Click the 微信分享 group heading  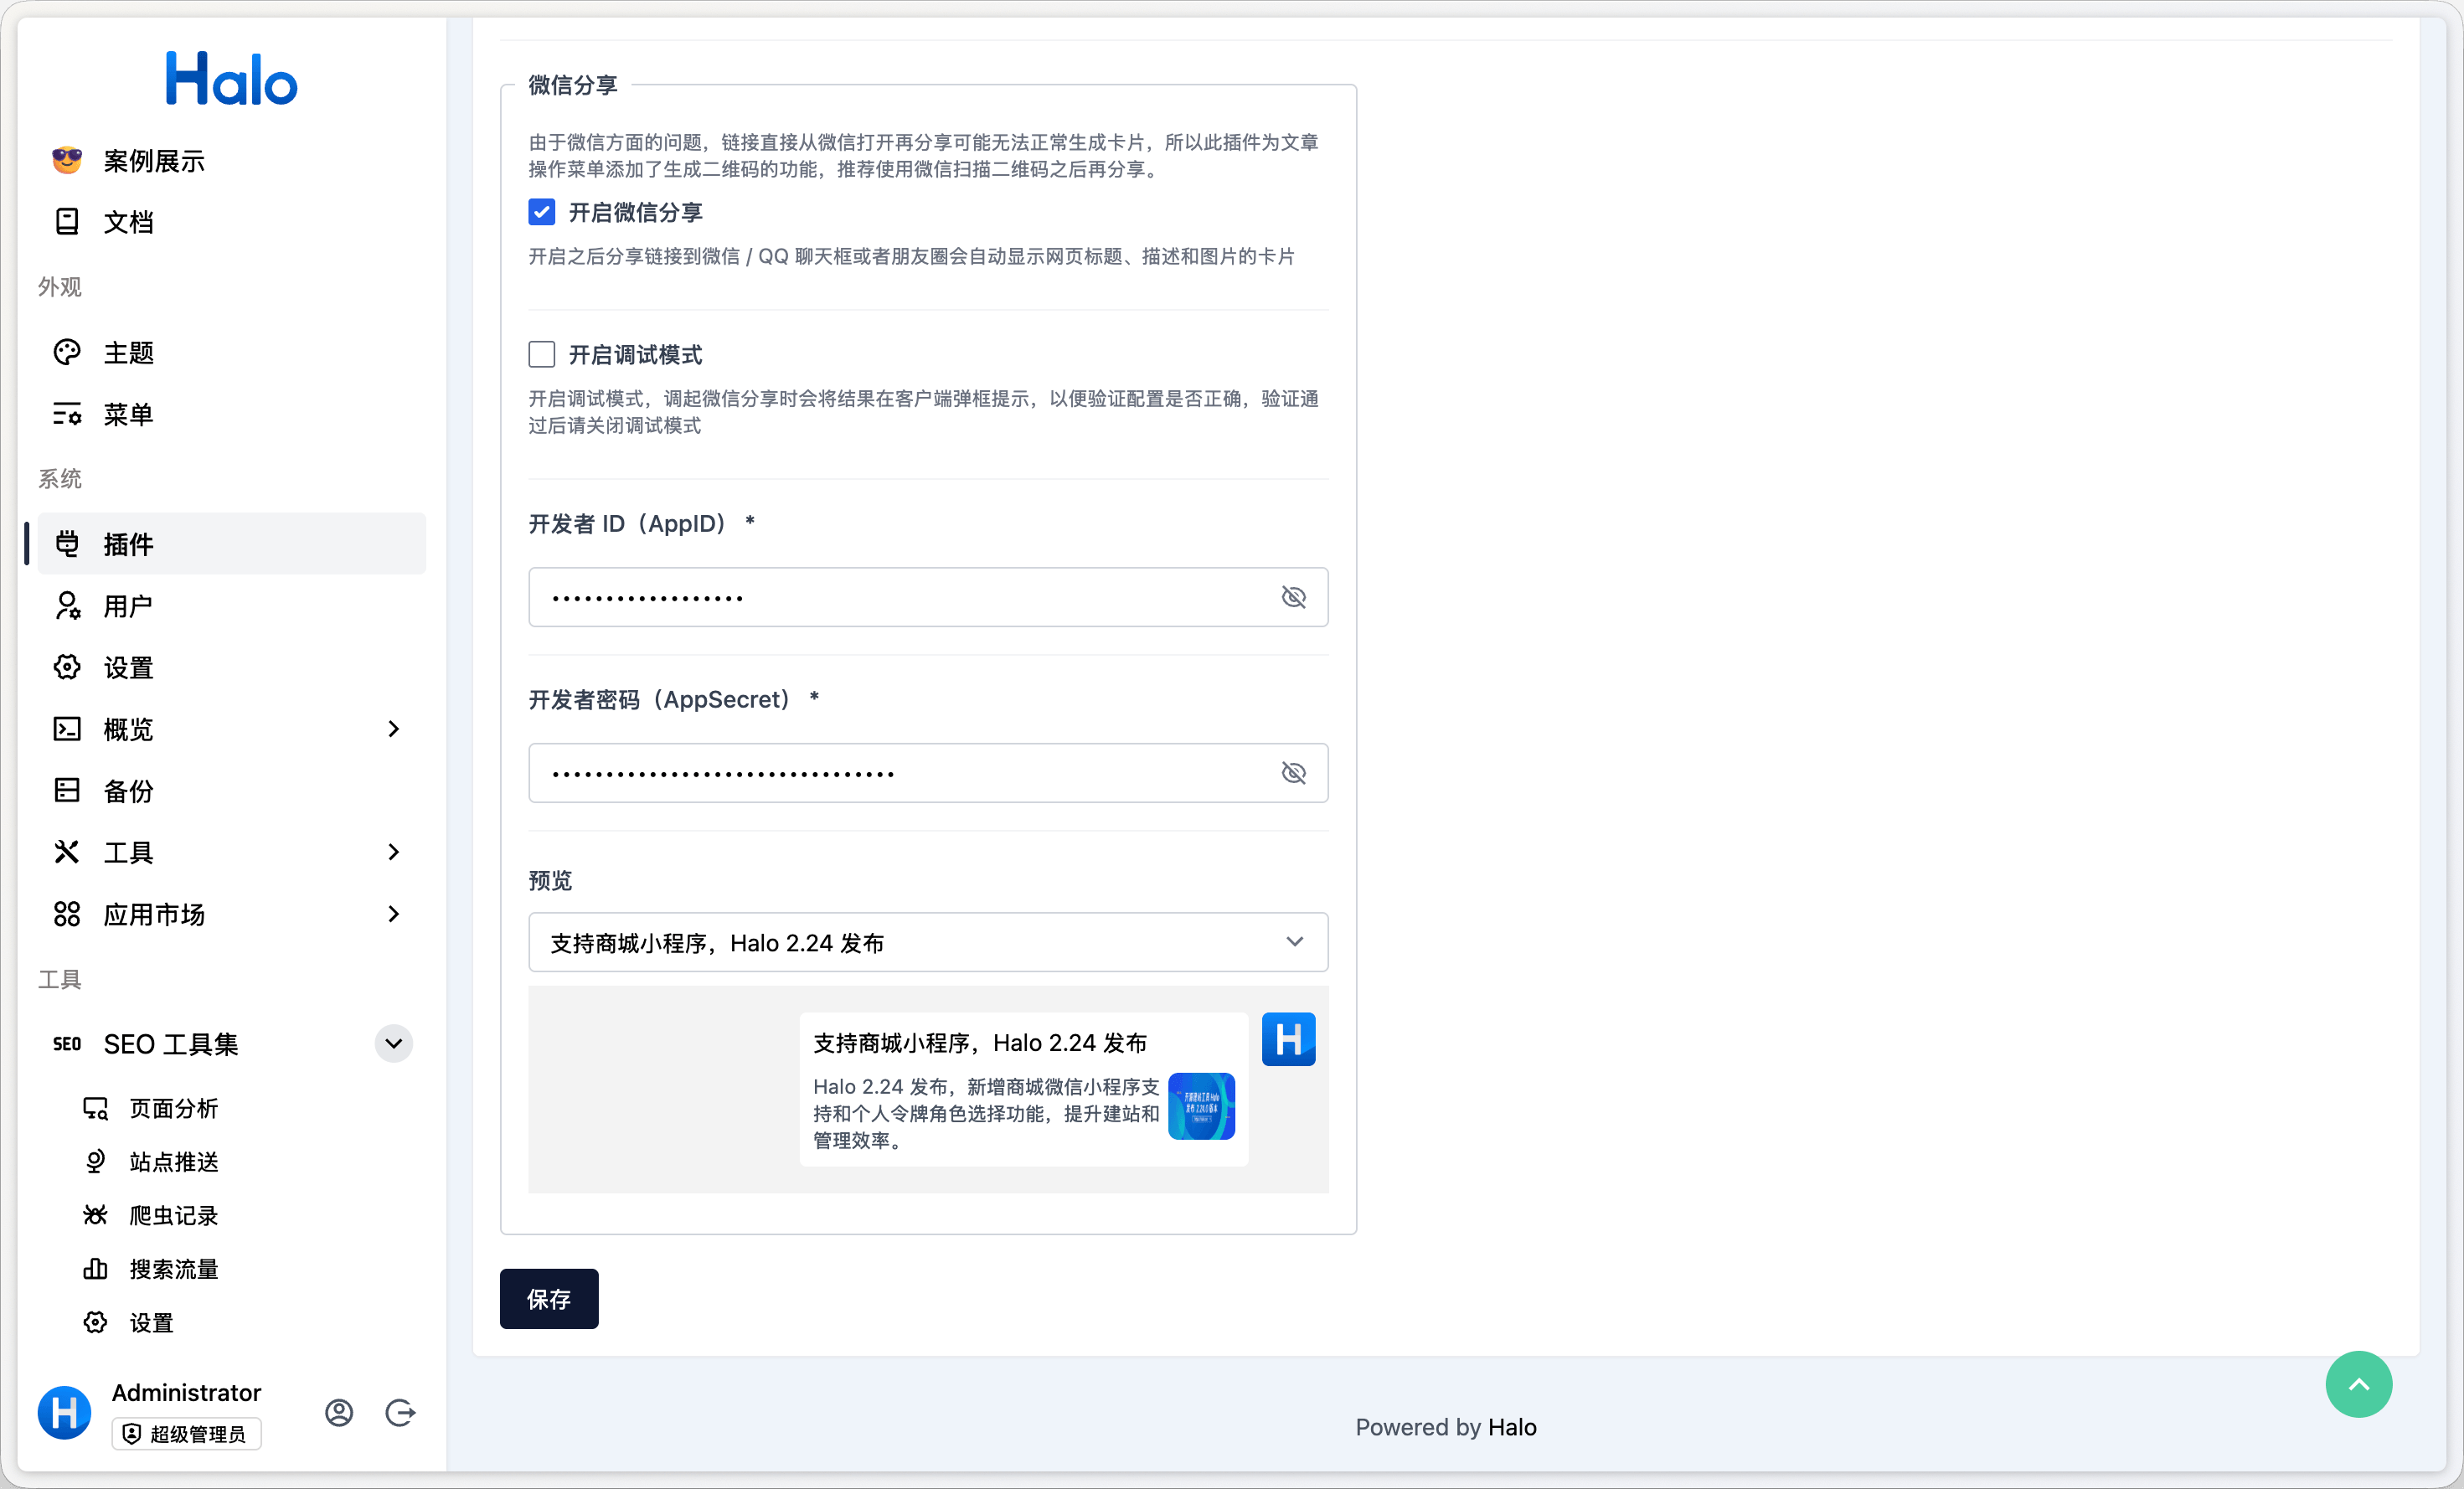click(x=573, y=85)
